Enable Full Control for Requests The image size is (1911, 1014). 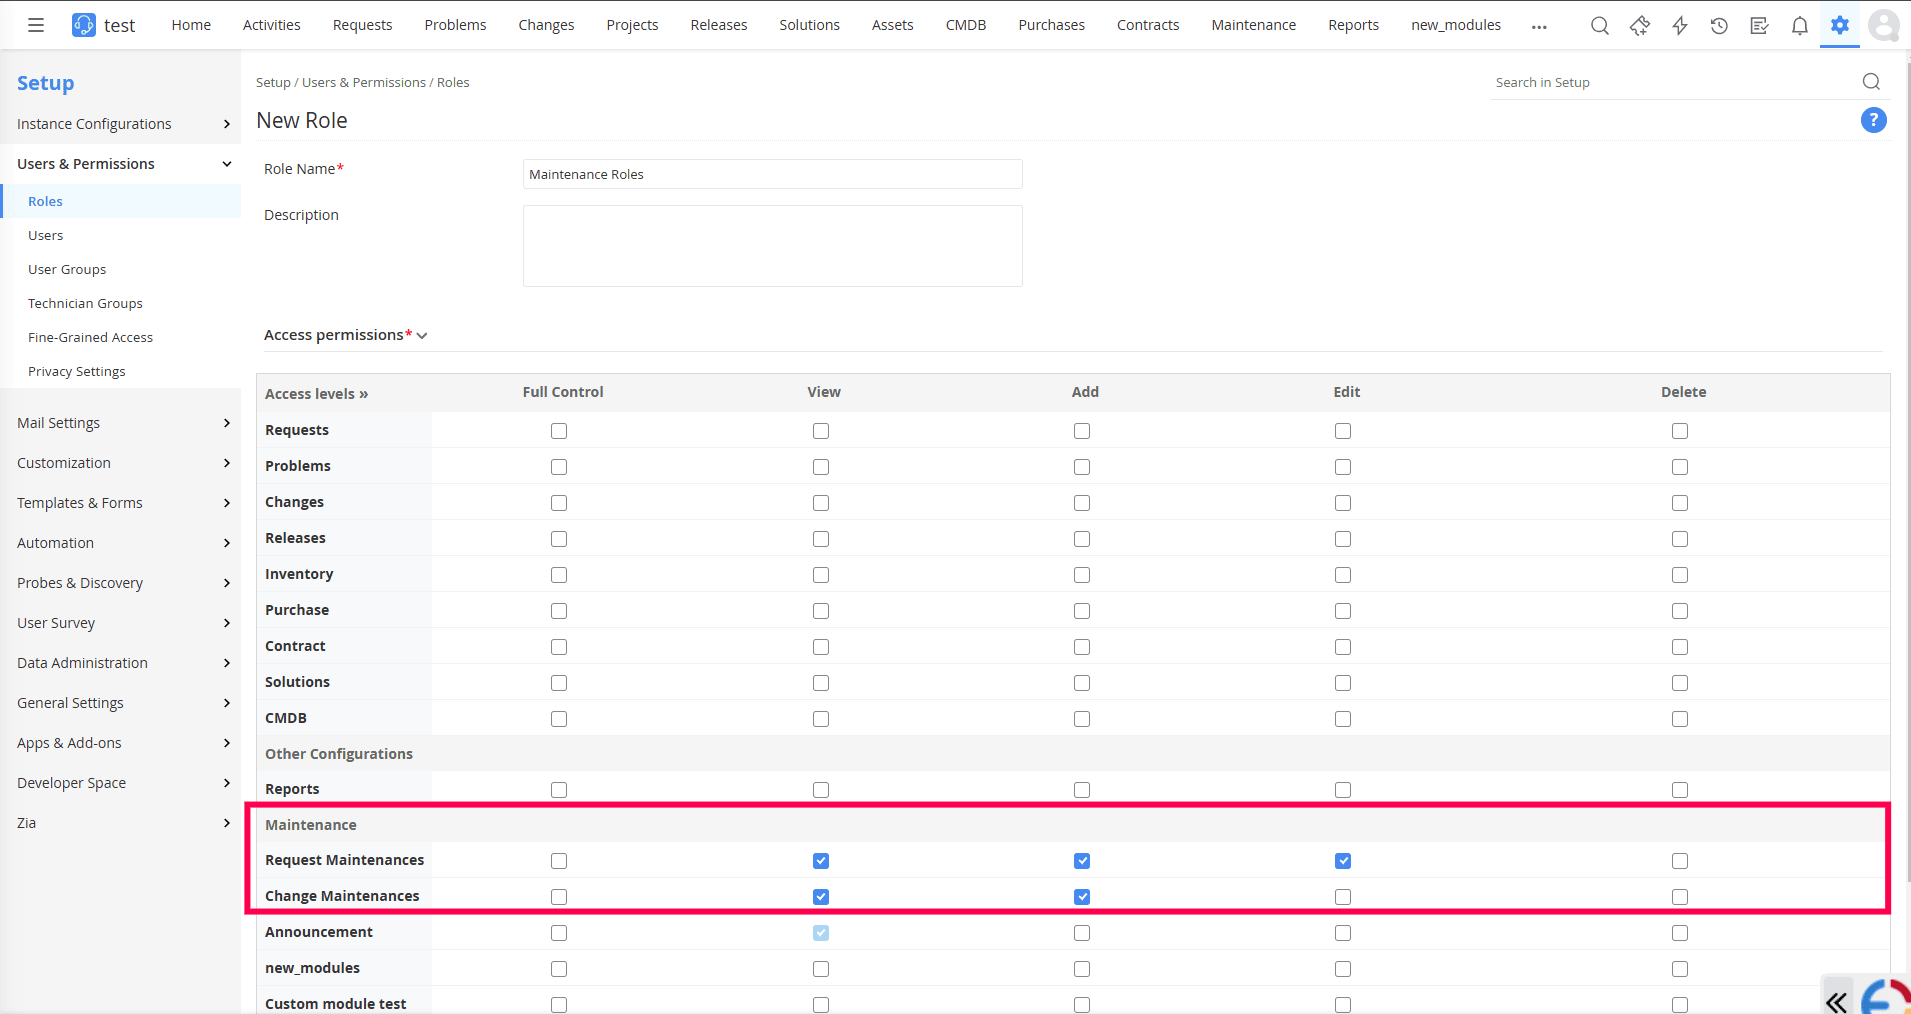[558, 430]
